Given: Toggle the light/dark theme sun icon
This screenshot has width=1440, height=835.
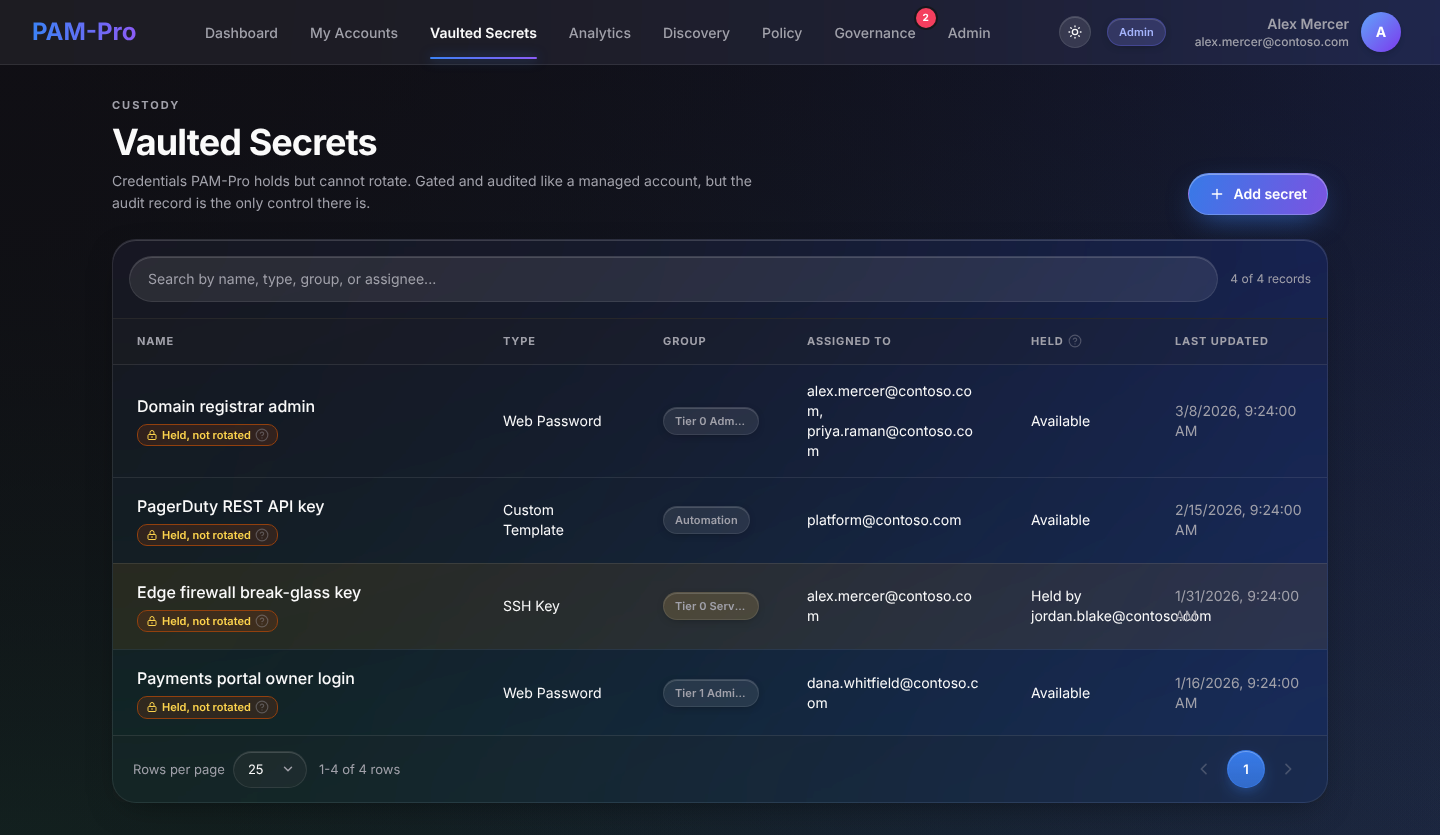Looking at the screenshot, I should pos(1075,32).
